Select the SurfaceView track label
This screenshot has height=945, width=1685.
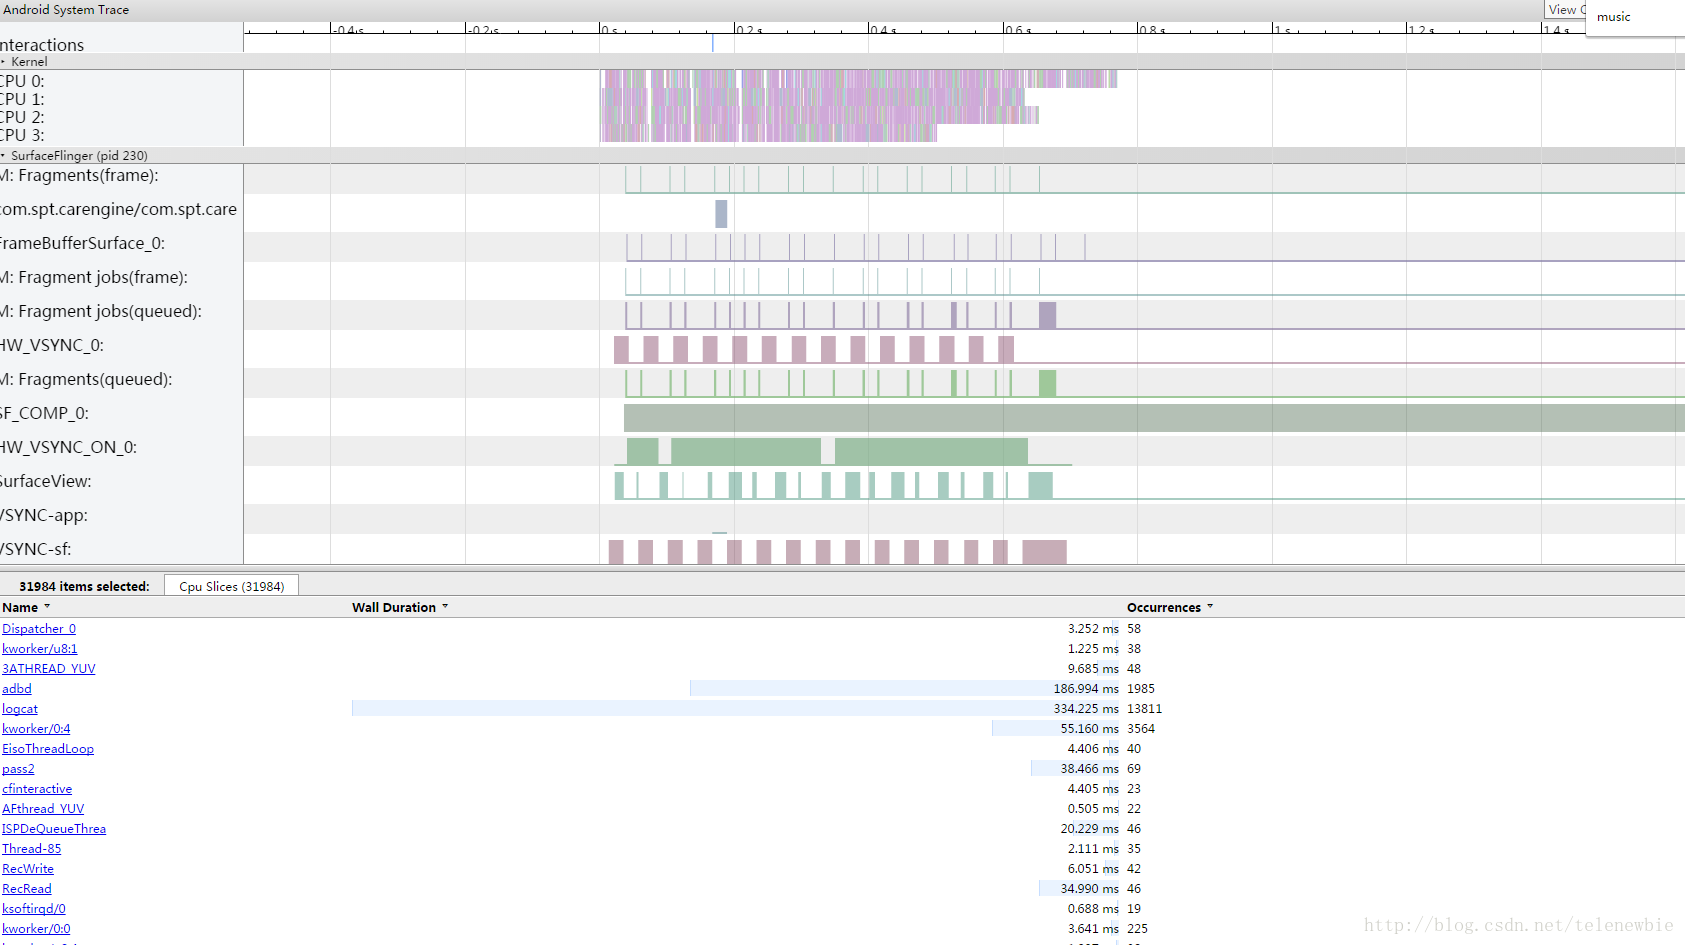click(x=46, y=481)
